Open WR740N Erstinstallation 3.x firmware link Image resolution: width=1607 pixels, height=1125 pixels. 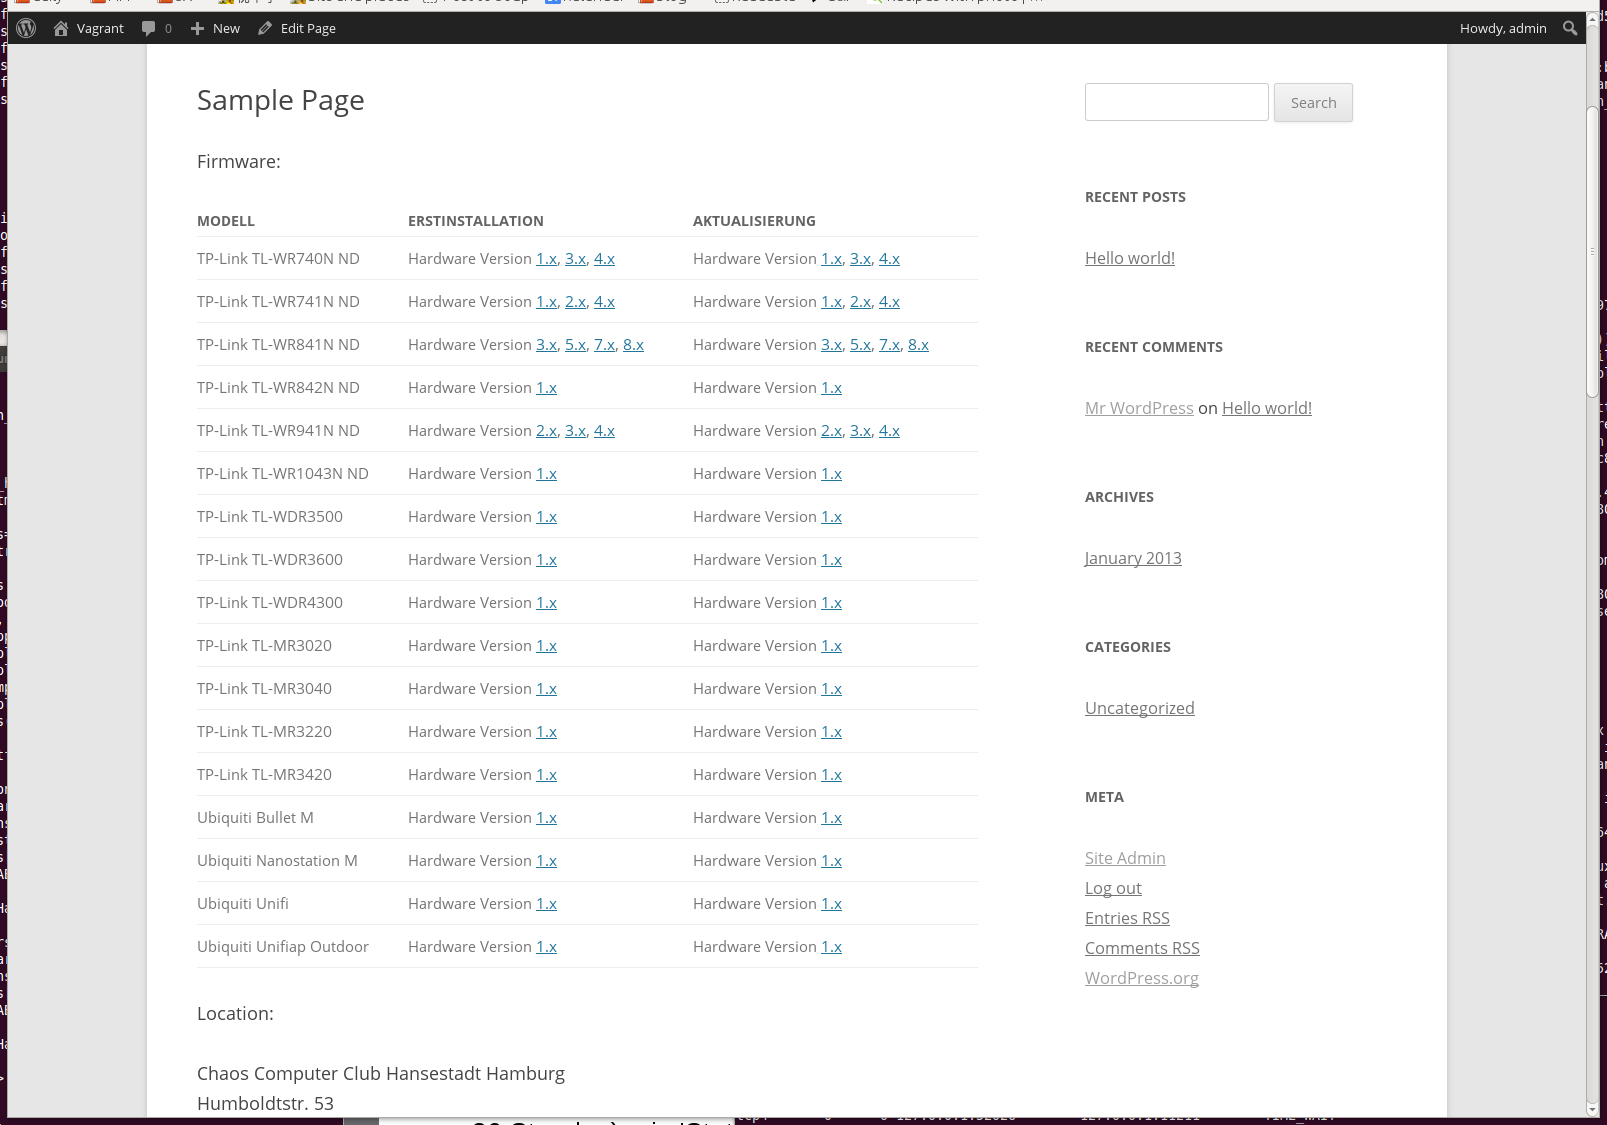coord(575,259)
